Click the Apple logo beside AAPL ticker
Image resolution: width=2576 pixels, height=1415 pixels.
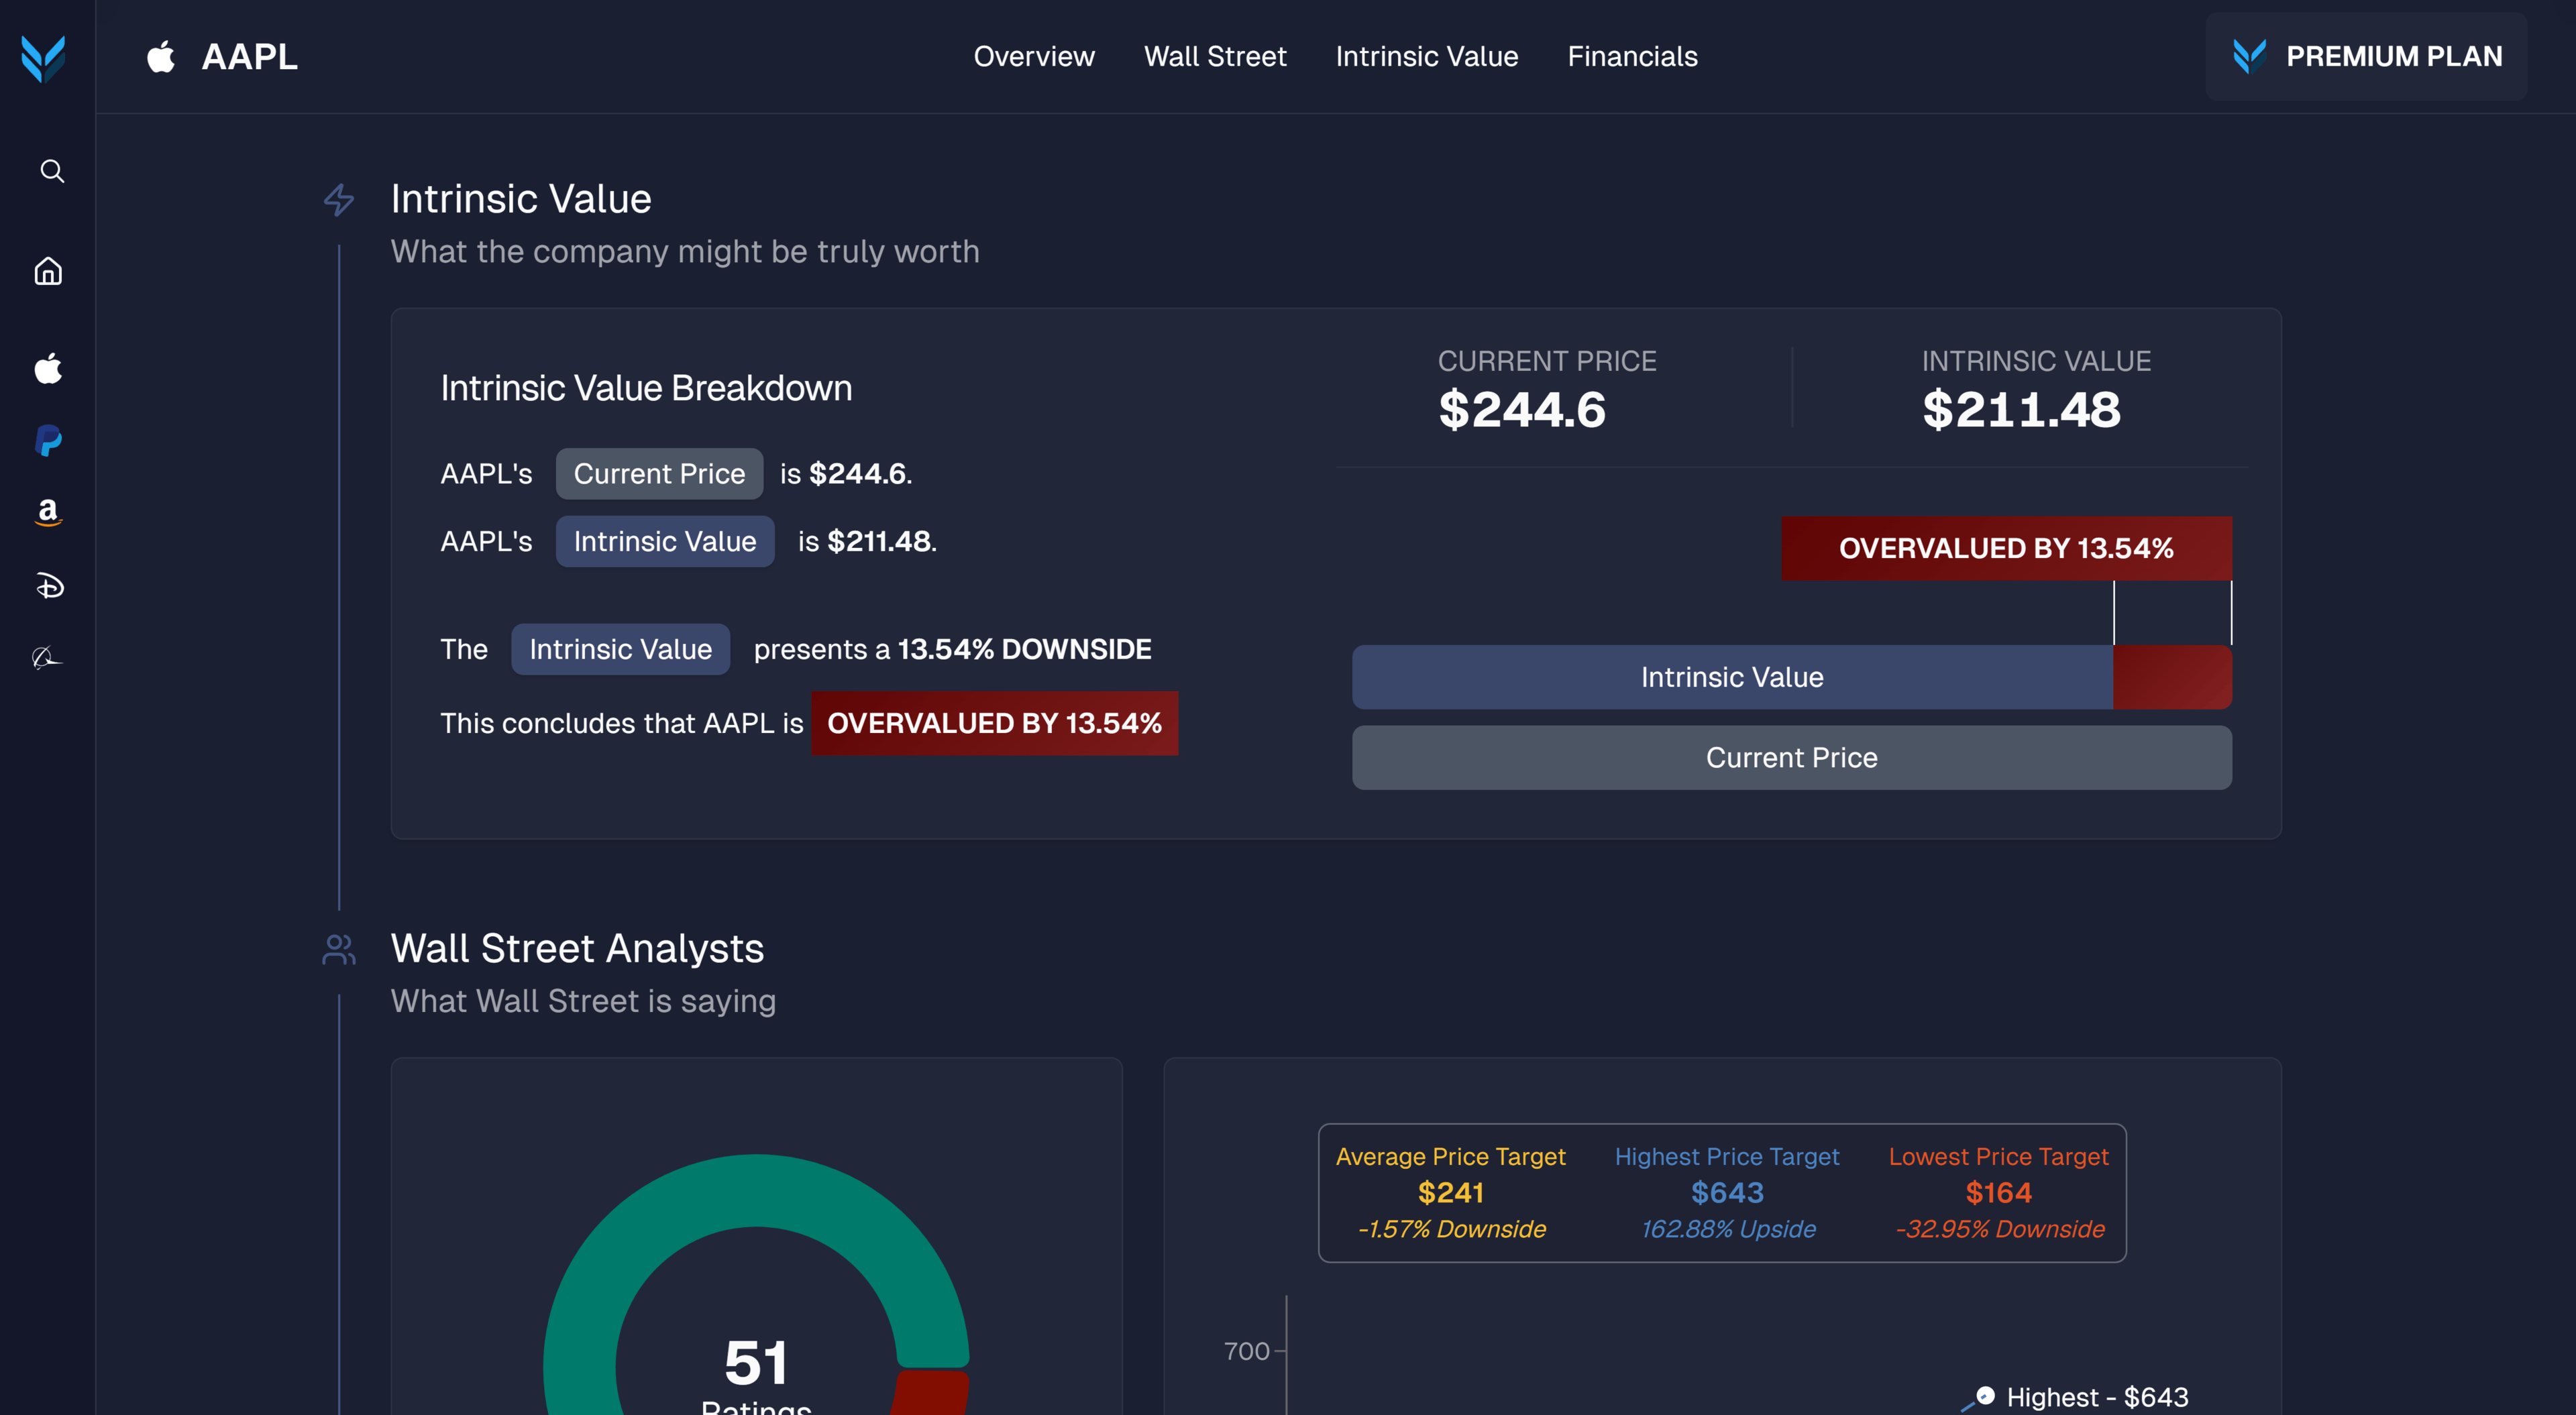pos(161,56)
